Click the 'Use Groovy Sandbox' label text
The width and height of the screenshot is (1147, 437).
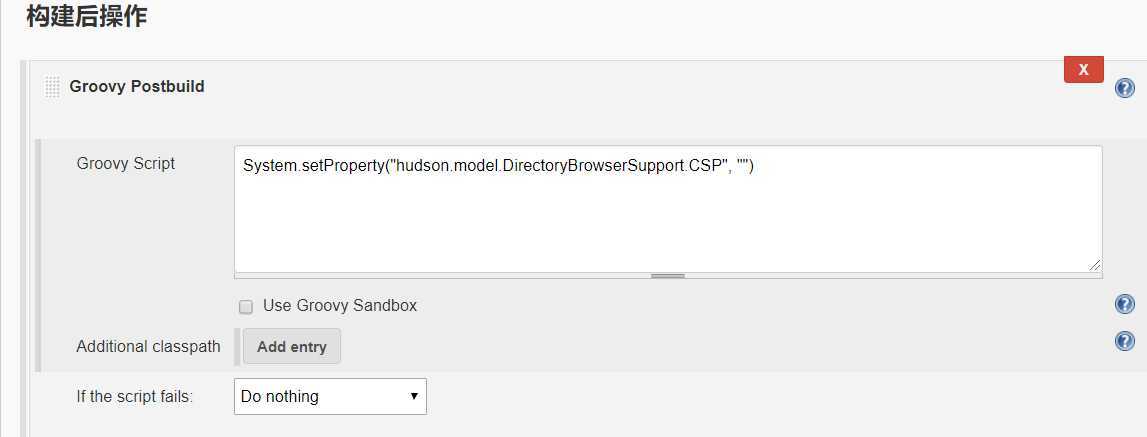[339, 305]
